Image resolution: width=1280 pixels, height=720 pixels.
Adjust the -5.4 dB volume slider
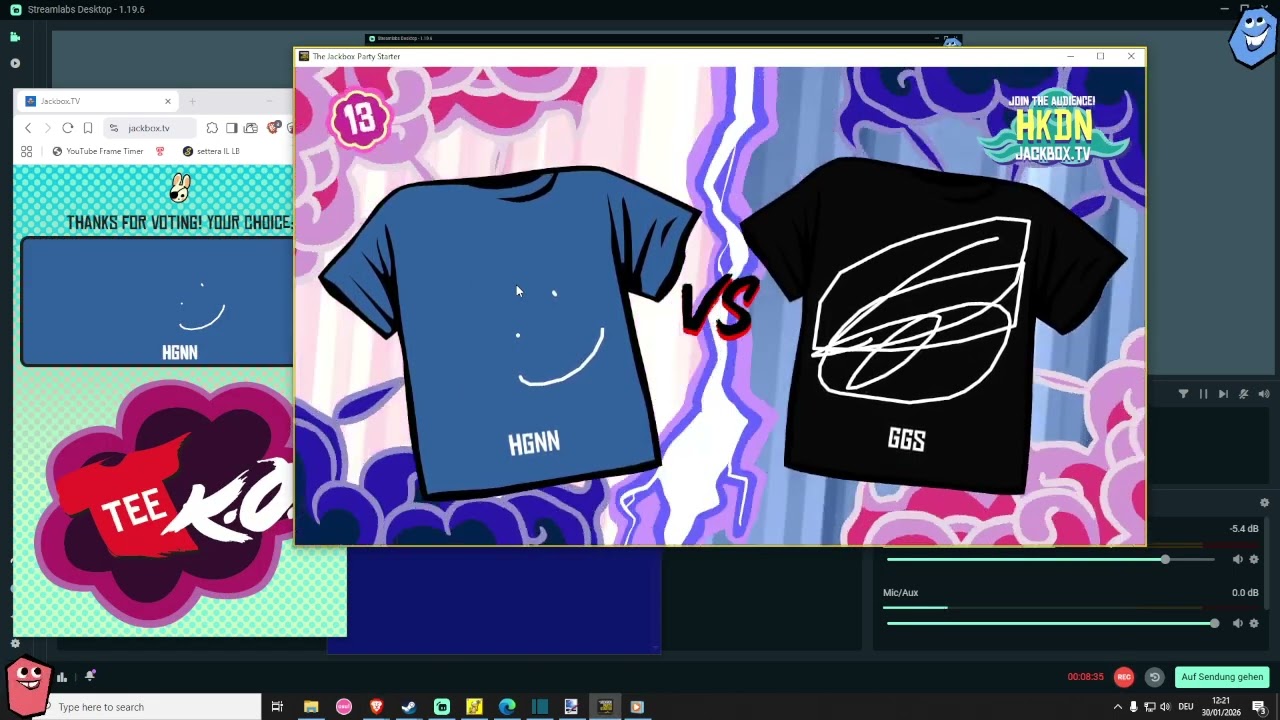(x=1050, y=559)
